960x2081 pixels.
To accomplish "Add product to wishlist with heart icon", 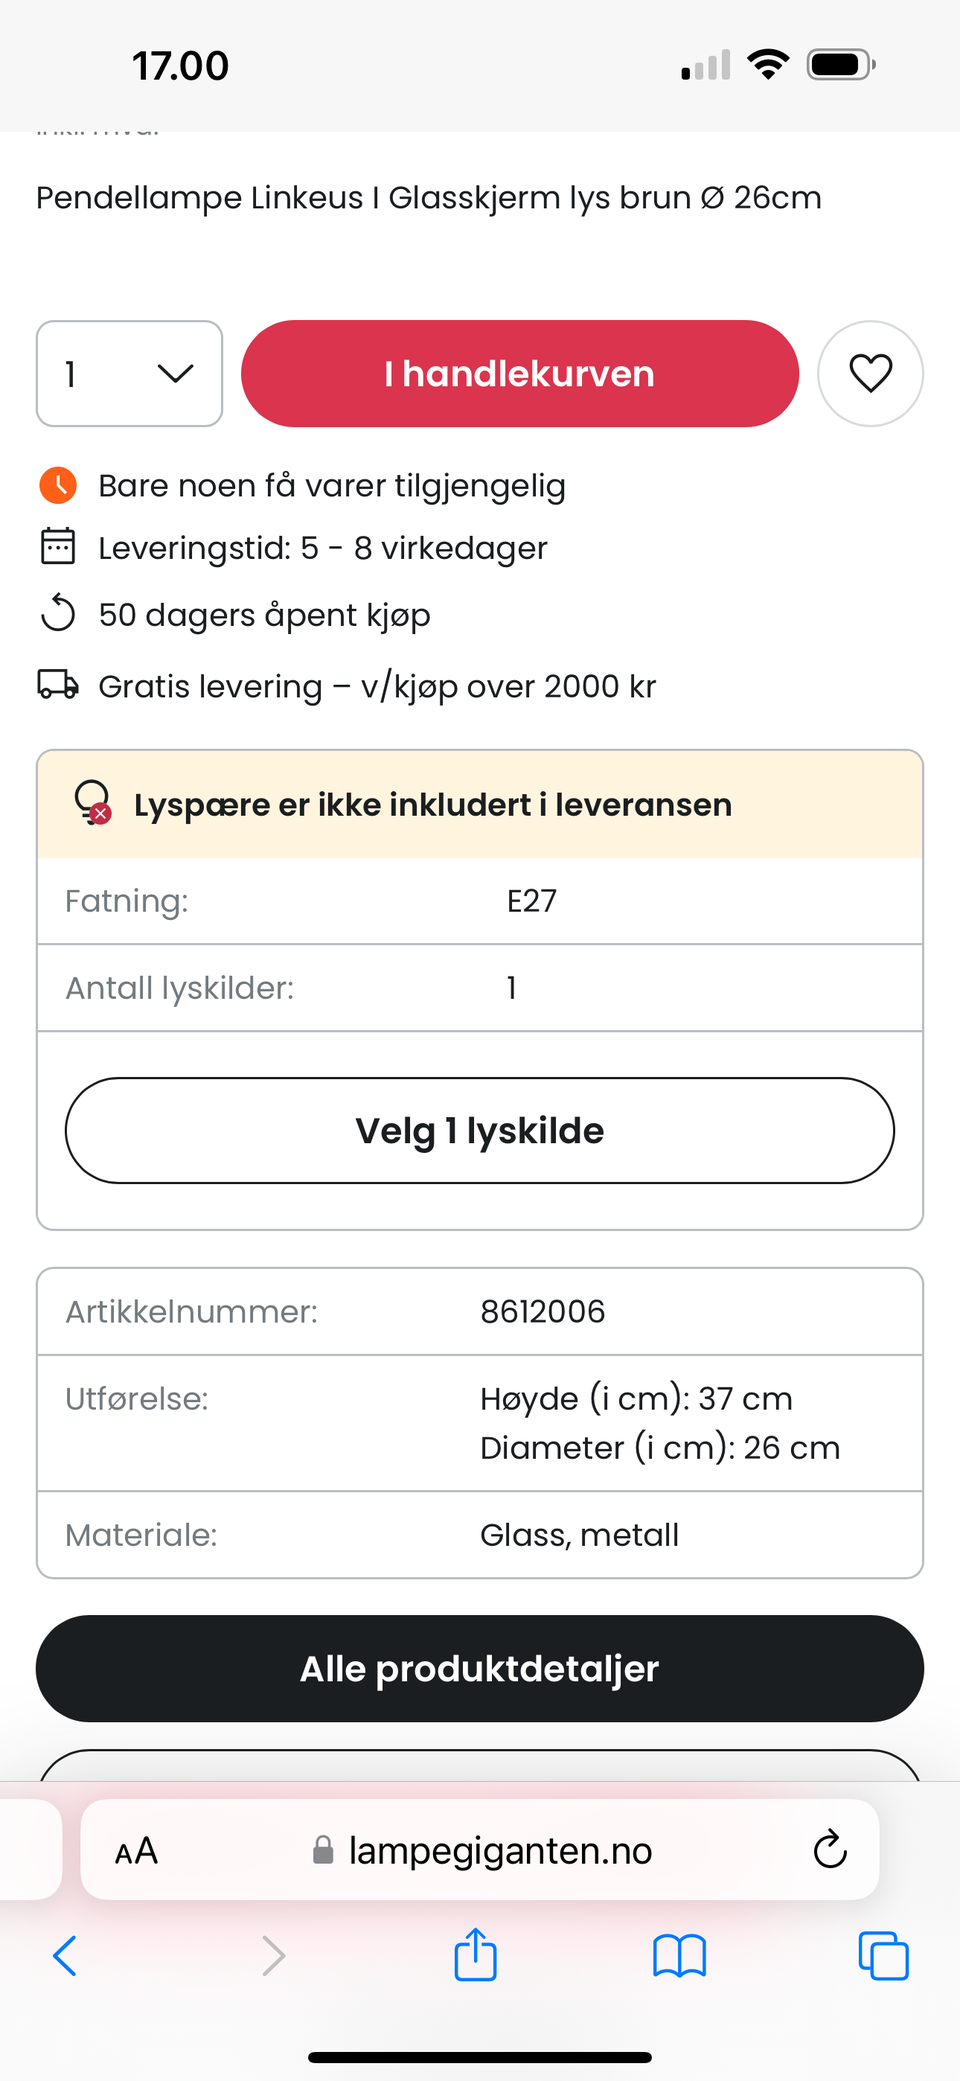I will tap(870, 374).
